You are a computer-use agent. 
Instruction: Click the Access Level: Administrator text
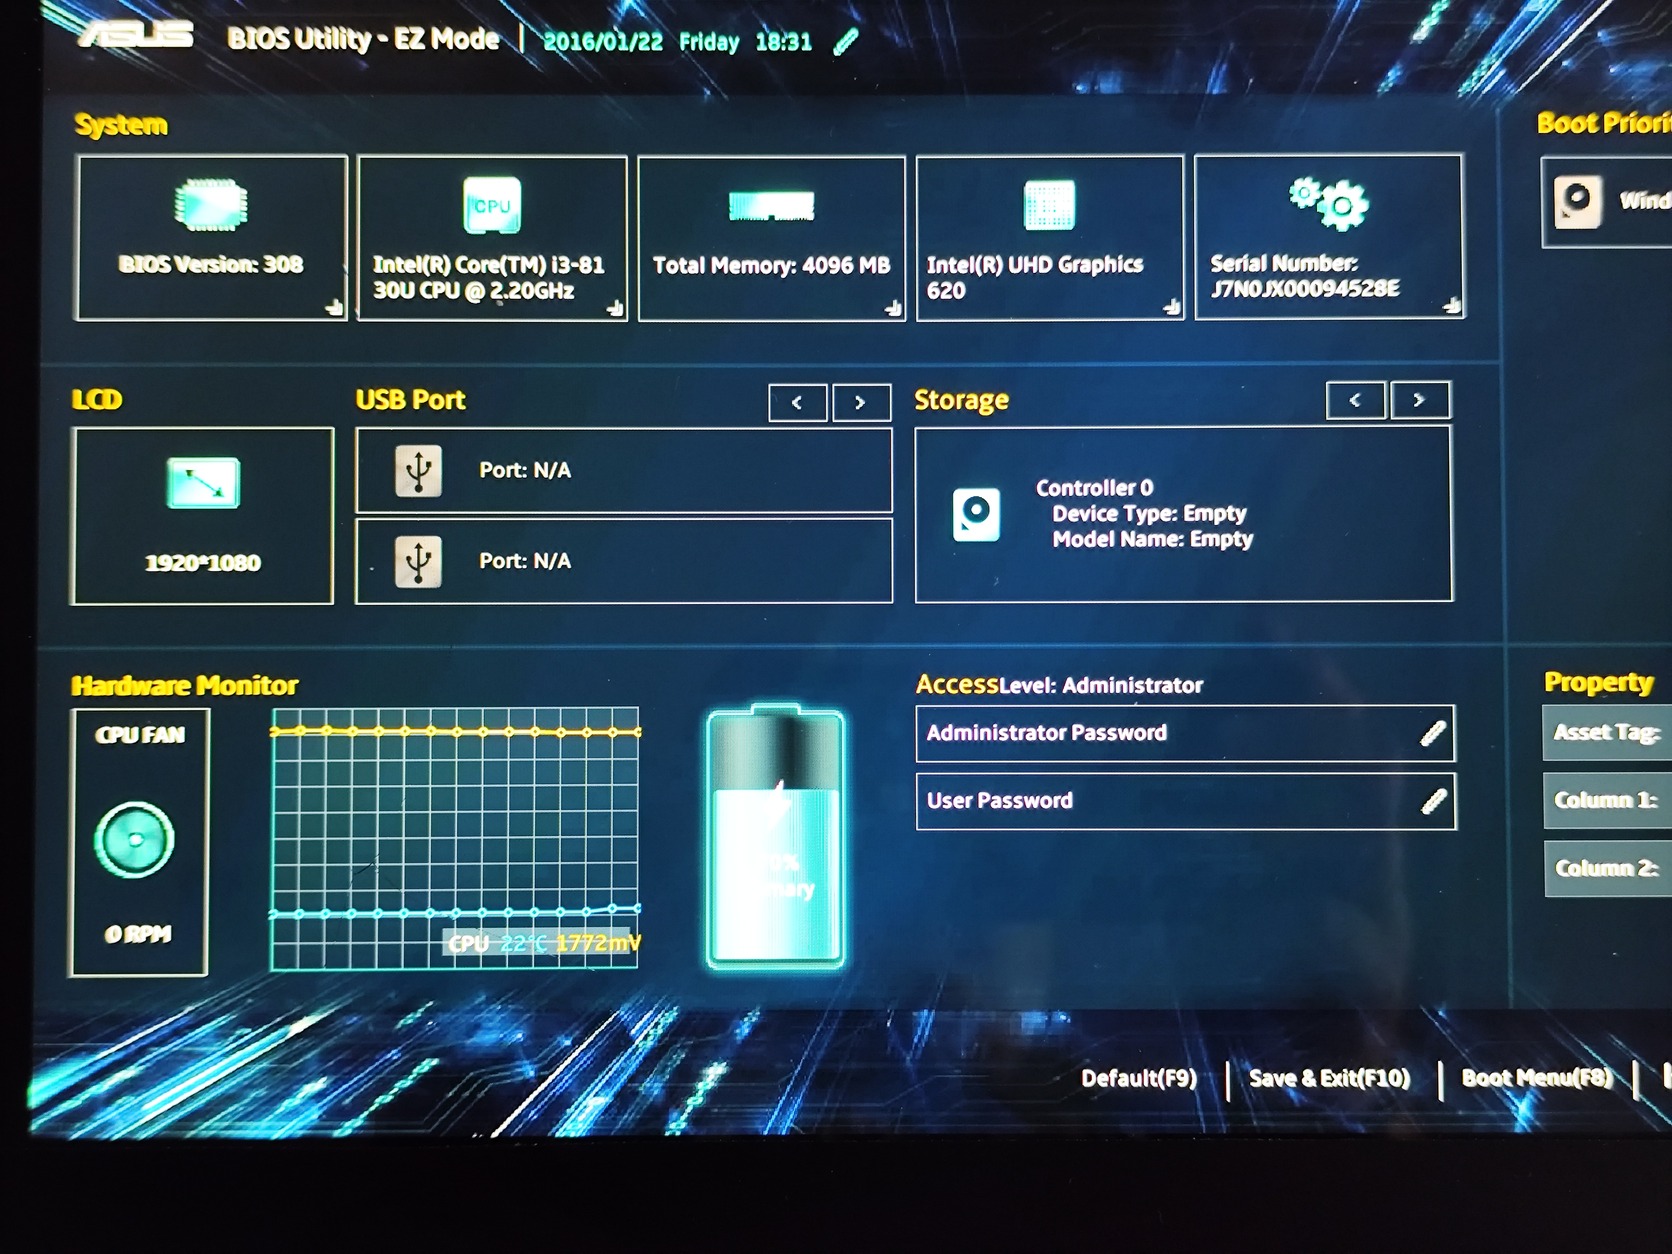[x=1059, y=685]
